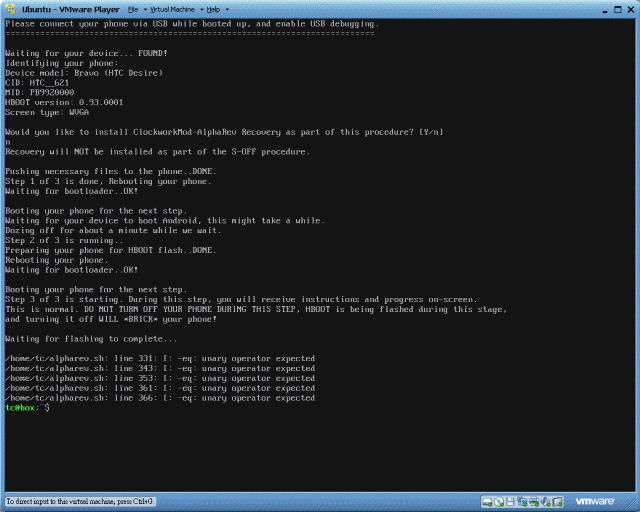Click the floppy drive status icon
Image resolution: width=640 pixels, height=512 pixels.
click(510, 501)
